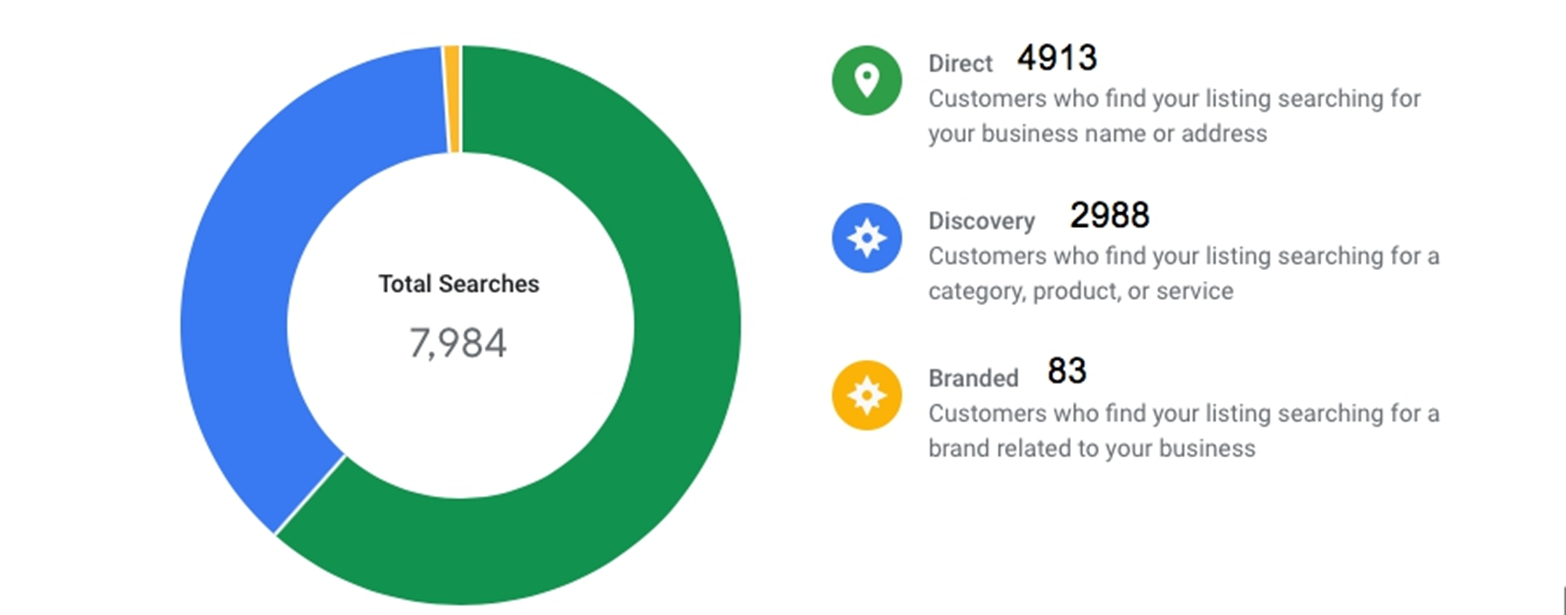Click the thin yellow Branded donut slice
Image resolution: width=1566 pixels, height=615 pixels.
(452, 98)
